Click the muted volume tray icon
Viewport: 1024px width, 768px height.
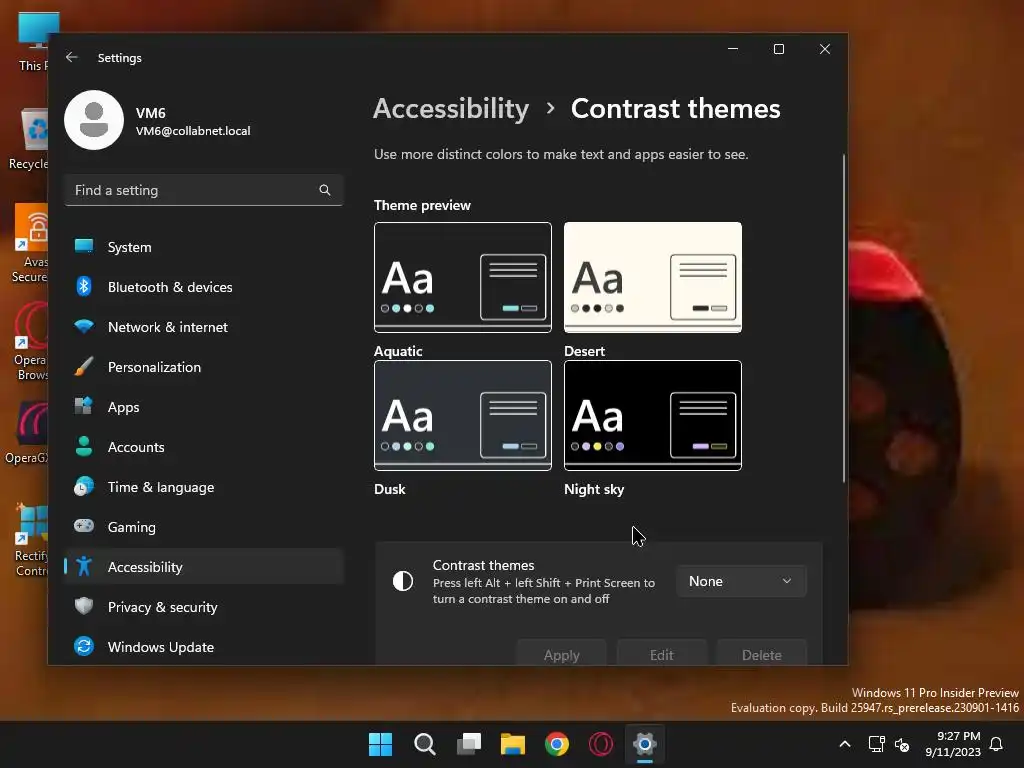pos(902,744)
